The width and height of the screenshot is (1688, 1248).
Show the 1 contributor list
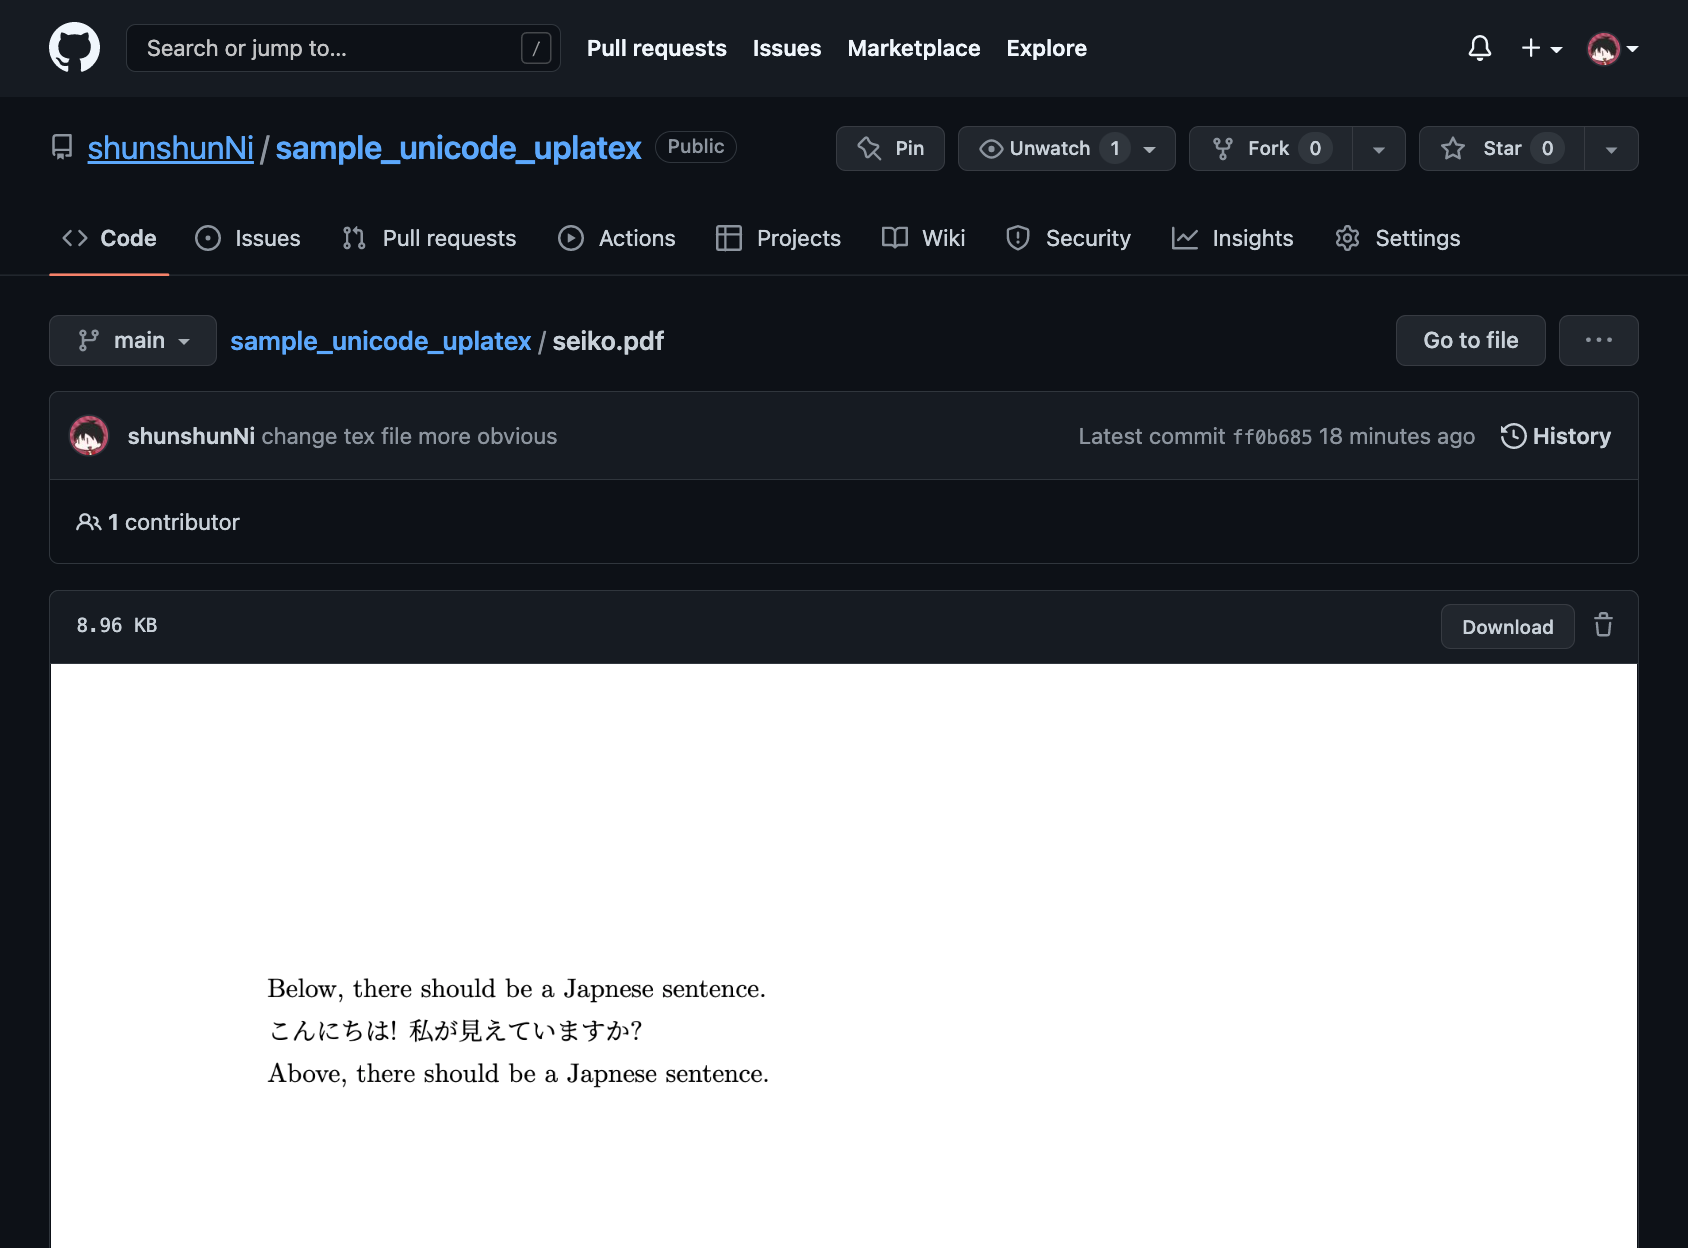coord(158,522)
